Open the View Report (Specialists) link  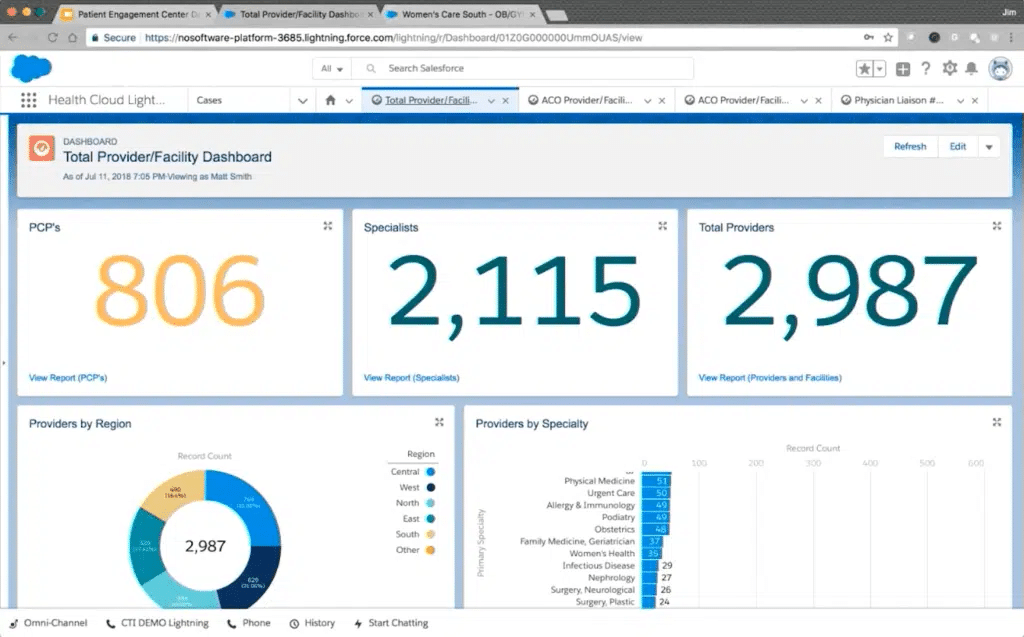pos(411,378)
